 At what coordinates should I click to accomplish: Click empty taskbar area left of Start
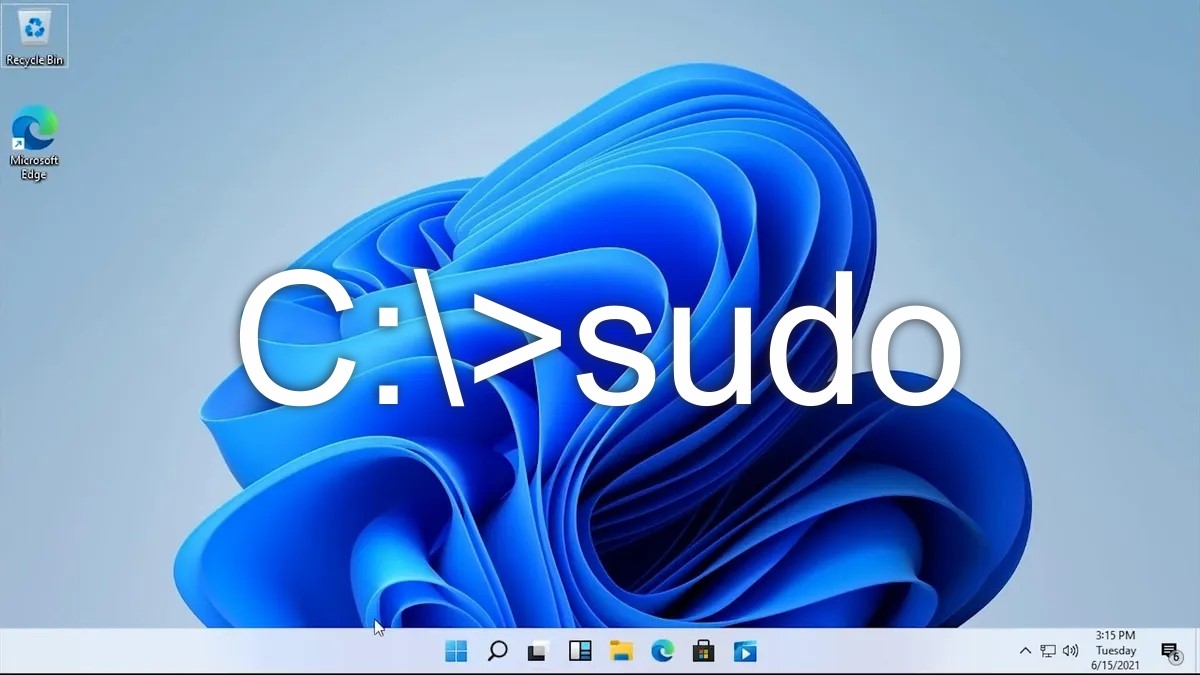click(x=200, y=652)
